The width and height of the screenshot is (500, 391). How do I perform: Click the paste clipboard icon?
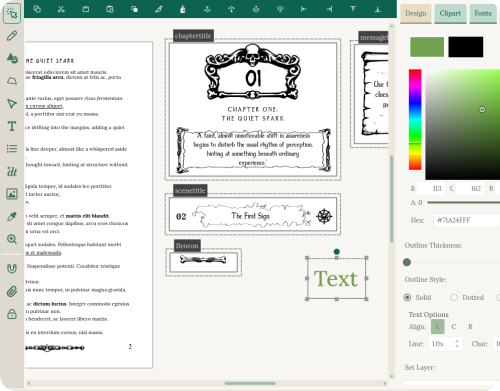86,9
